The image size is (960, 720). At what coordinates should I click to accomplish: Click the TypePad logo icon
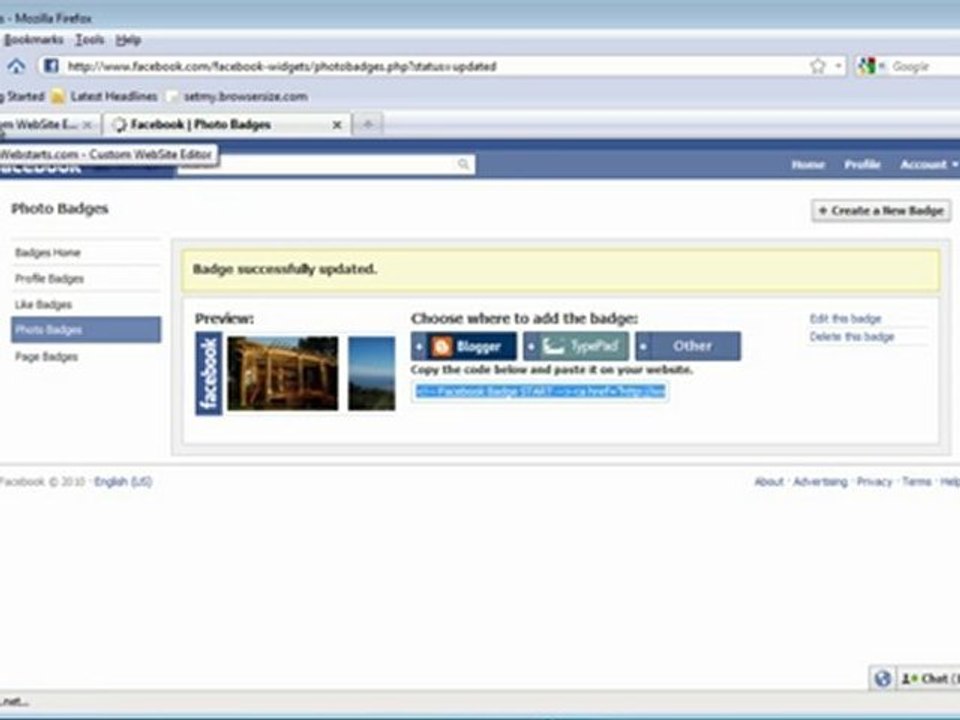point(553,347)
